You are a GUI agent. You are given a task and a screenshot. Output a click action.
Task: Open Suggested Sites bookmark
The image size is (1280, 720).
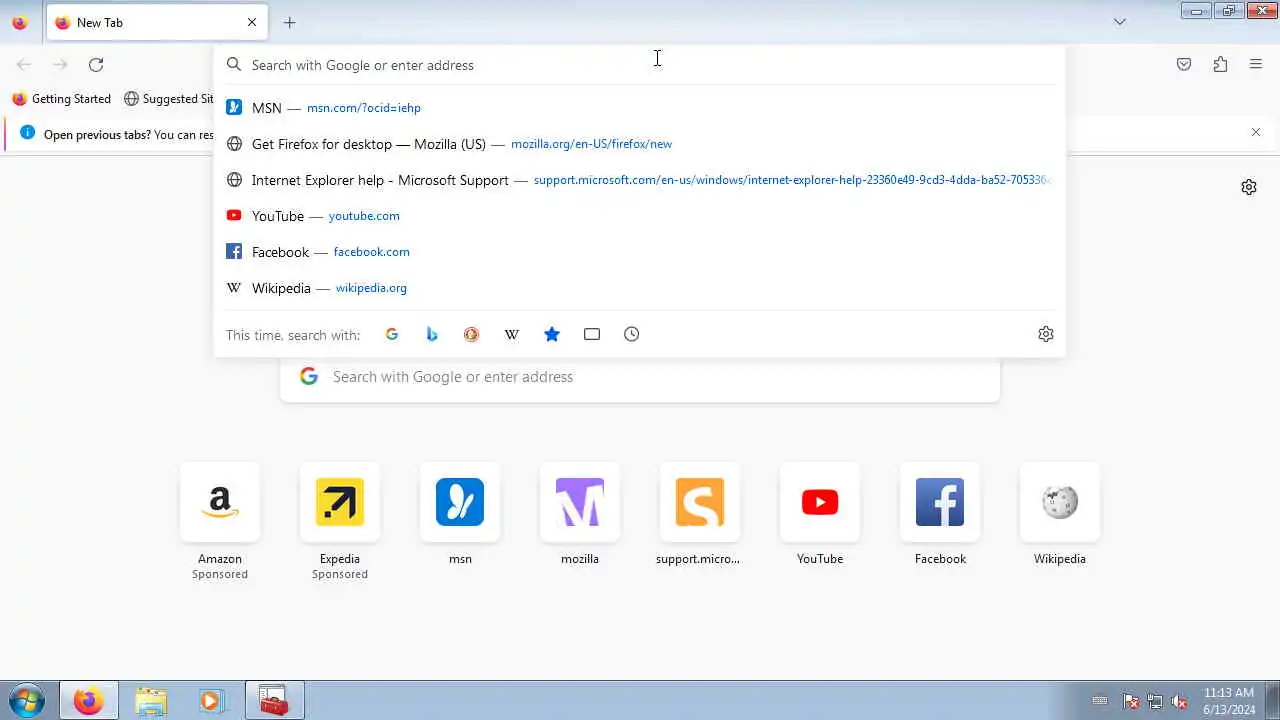(x=168, y=99)
